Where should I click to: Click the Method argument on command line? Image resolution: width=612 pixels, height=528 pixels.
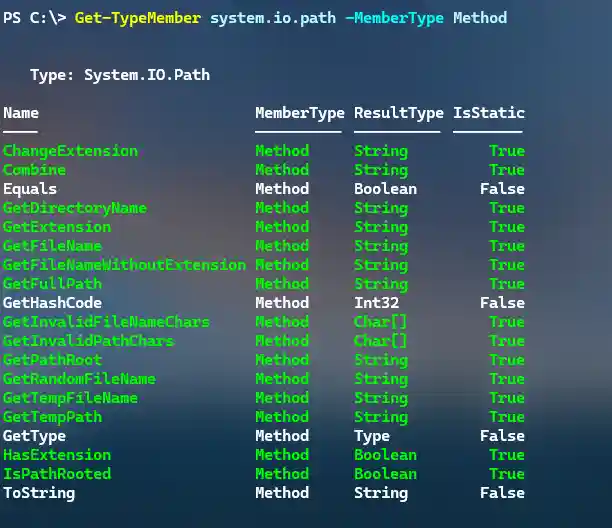pos(480,18)
